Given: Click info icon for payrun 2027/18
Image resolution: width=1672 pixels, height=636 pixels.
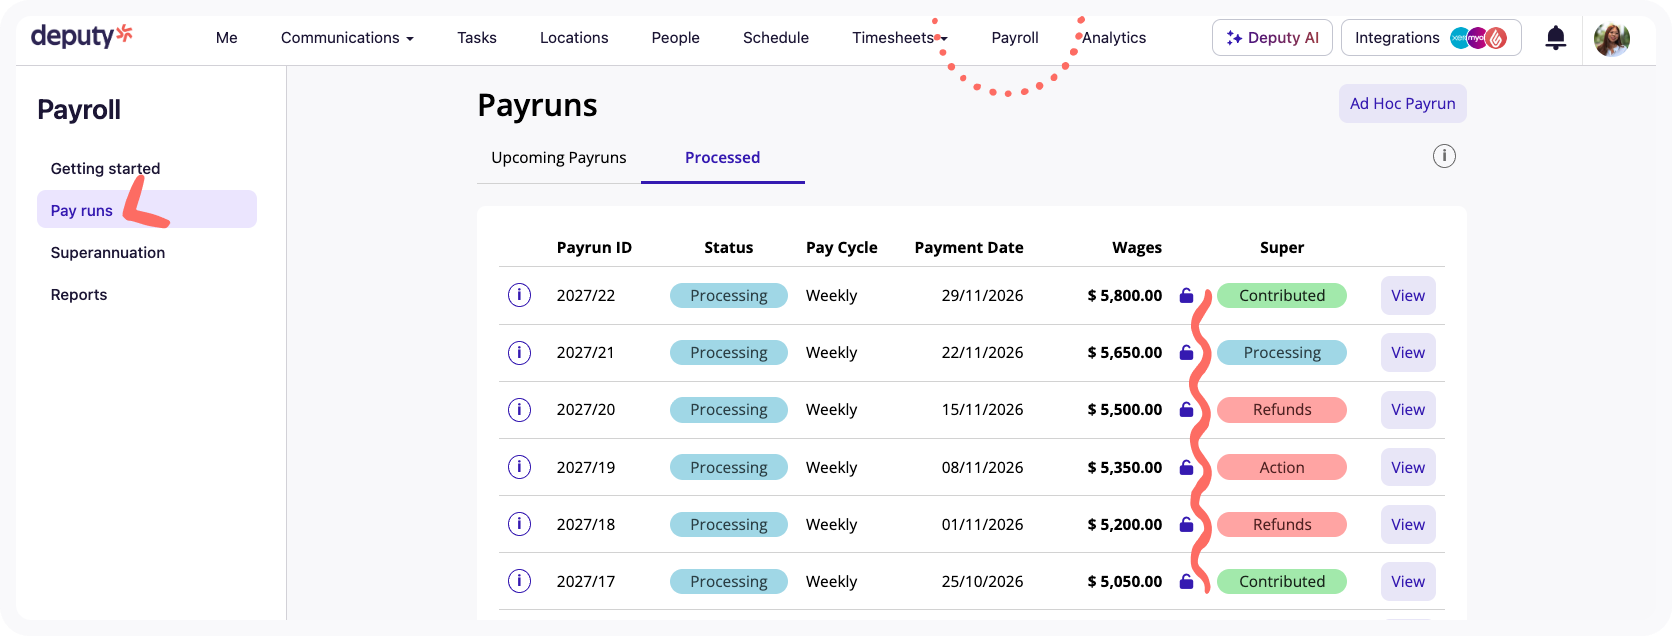Looking at the screenshot, I should (519, 524).
